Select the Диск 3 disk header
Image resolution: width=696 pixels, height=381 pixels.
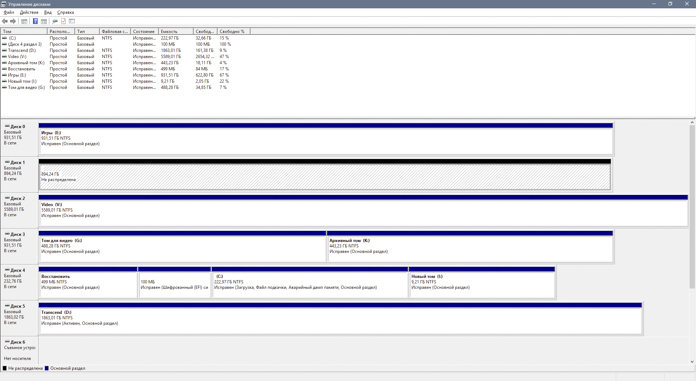(x=19, y=246)
